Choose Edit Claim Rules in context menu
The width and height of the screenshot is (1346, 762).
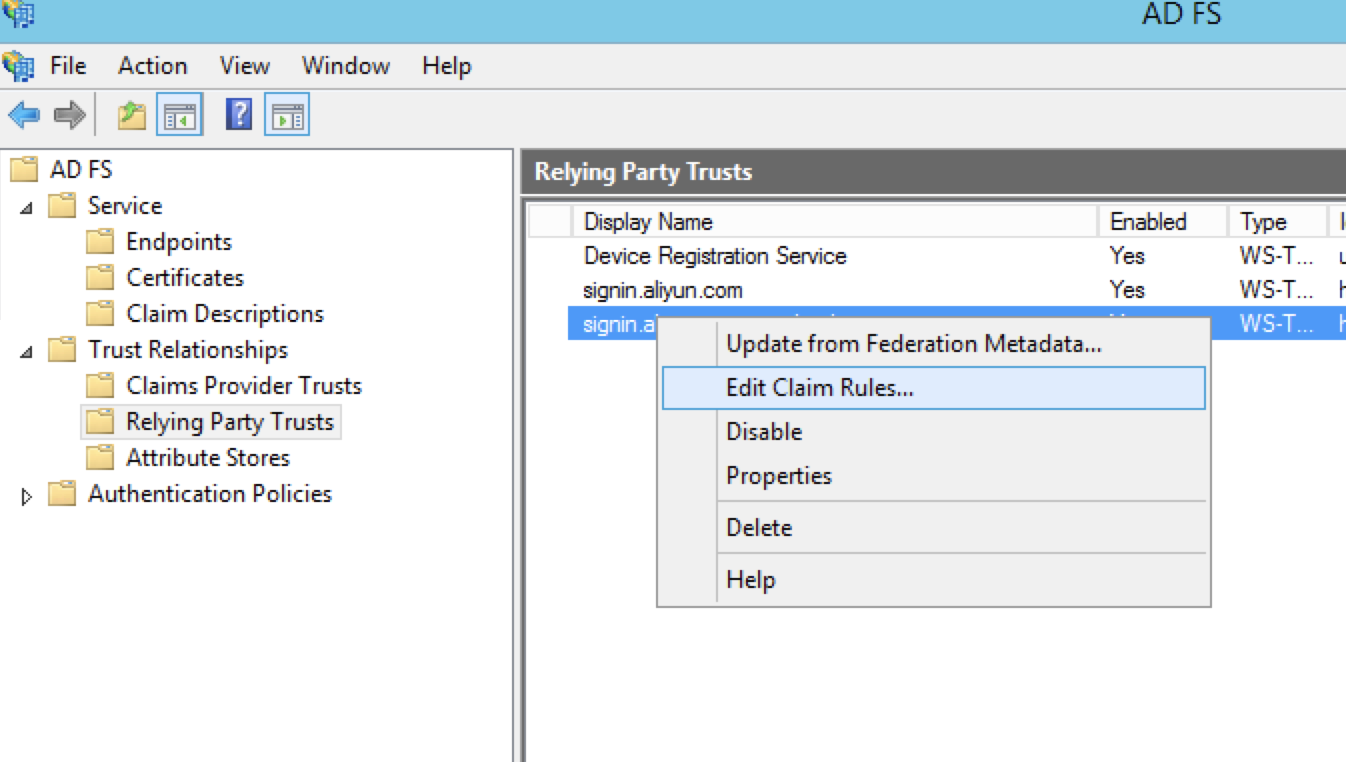[933, 388]
